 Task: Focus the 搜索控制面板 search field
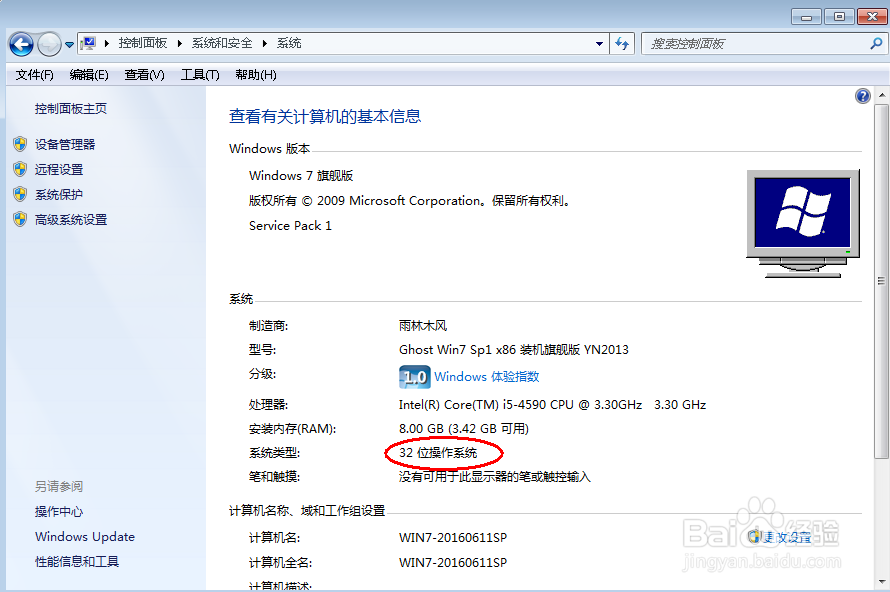[755, 44]
